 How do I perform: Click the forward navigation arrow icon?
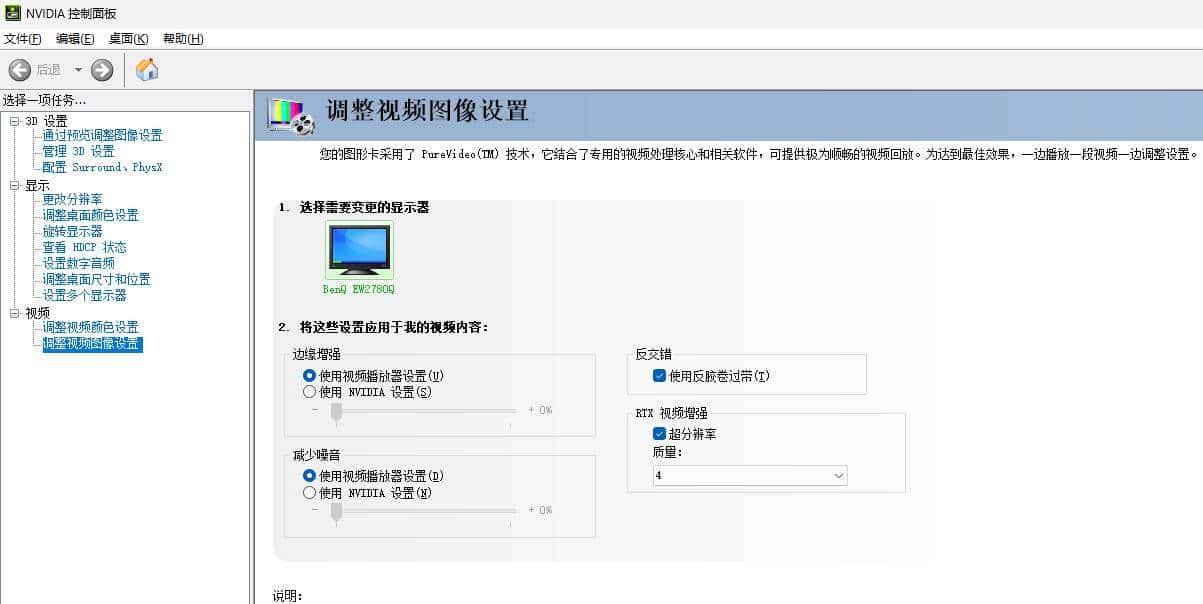pyautogui.click(x=101, y=70)
